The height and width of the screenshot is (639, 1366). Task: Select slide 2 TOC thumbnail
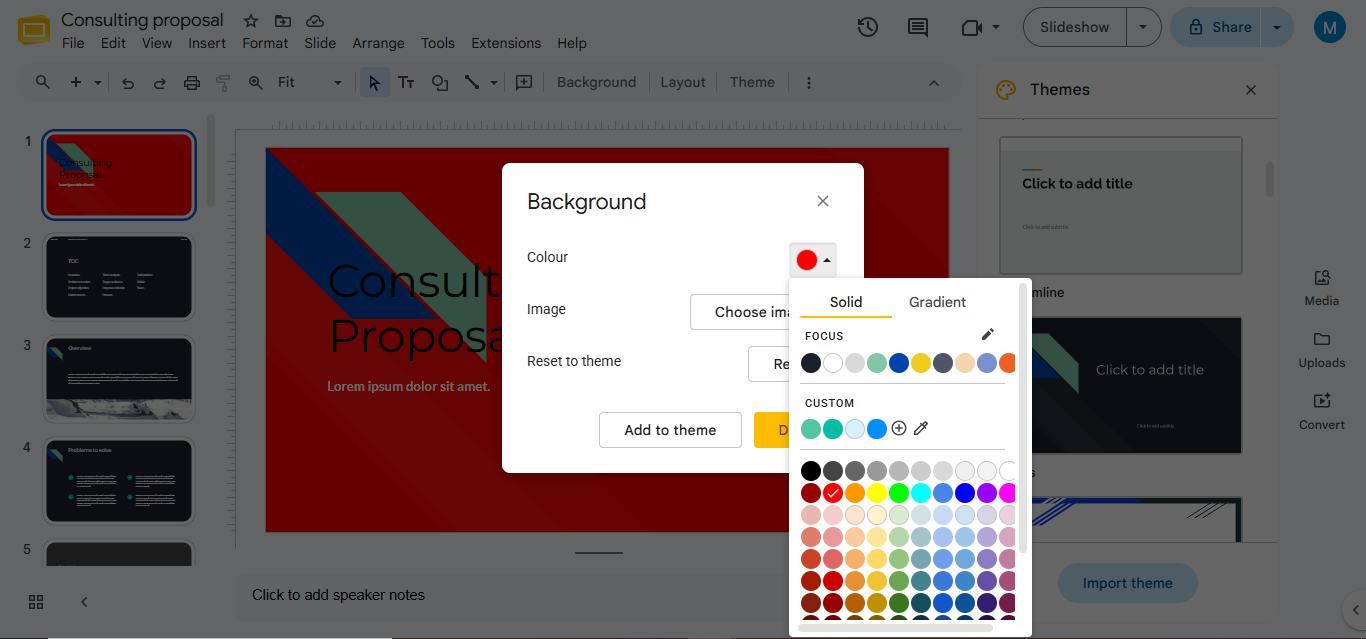119,277
